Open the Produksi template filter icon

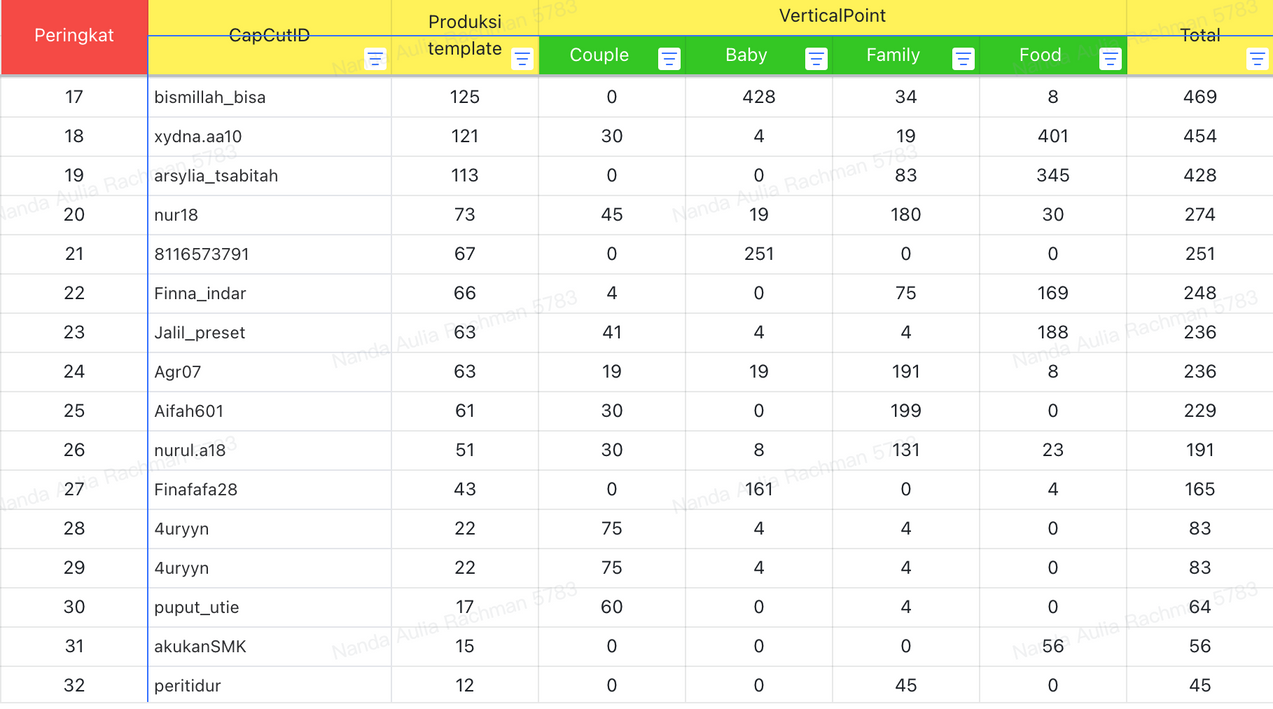522,59
